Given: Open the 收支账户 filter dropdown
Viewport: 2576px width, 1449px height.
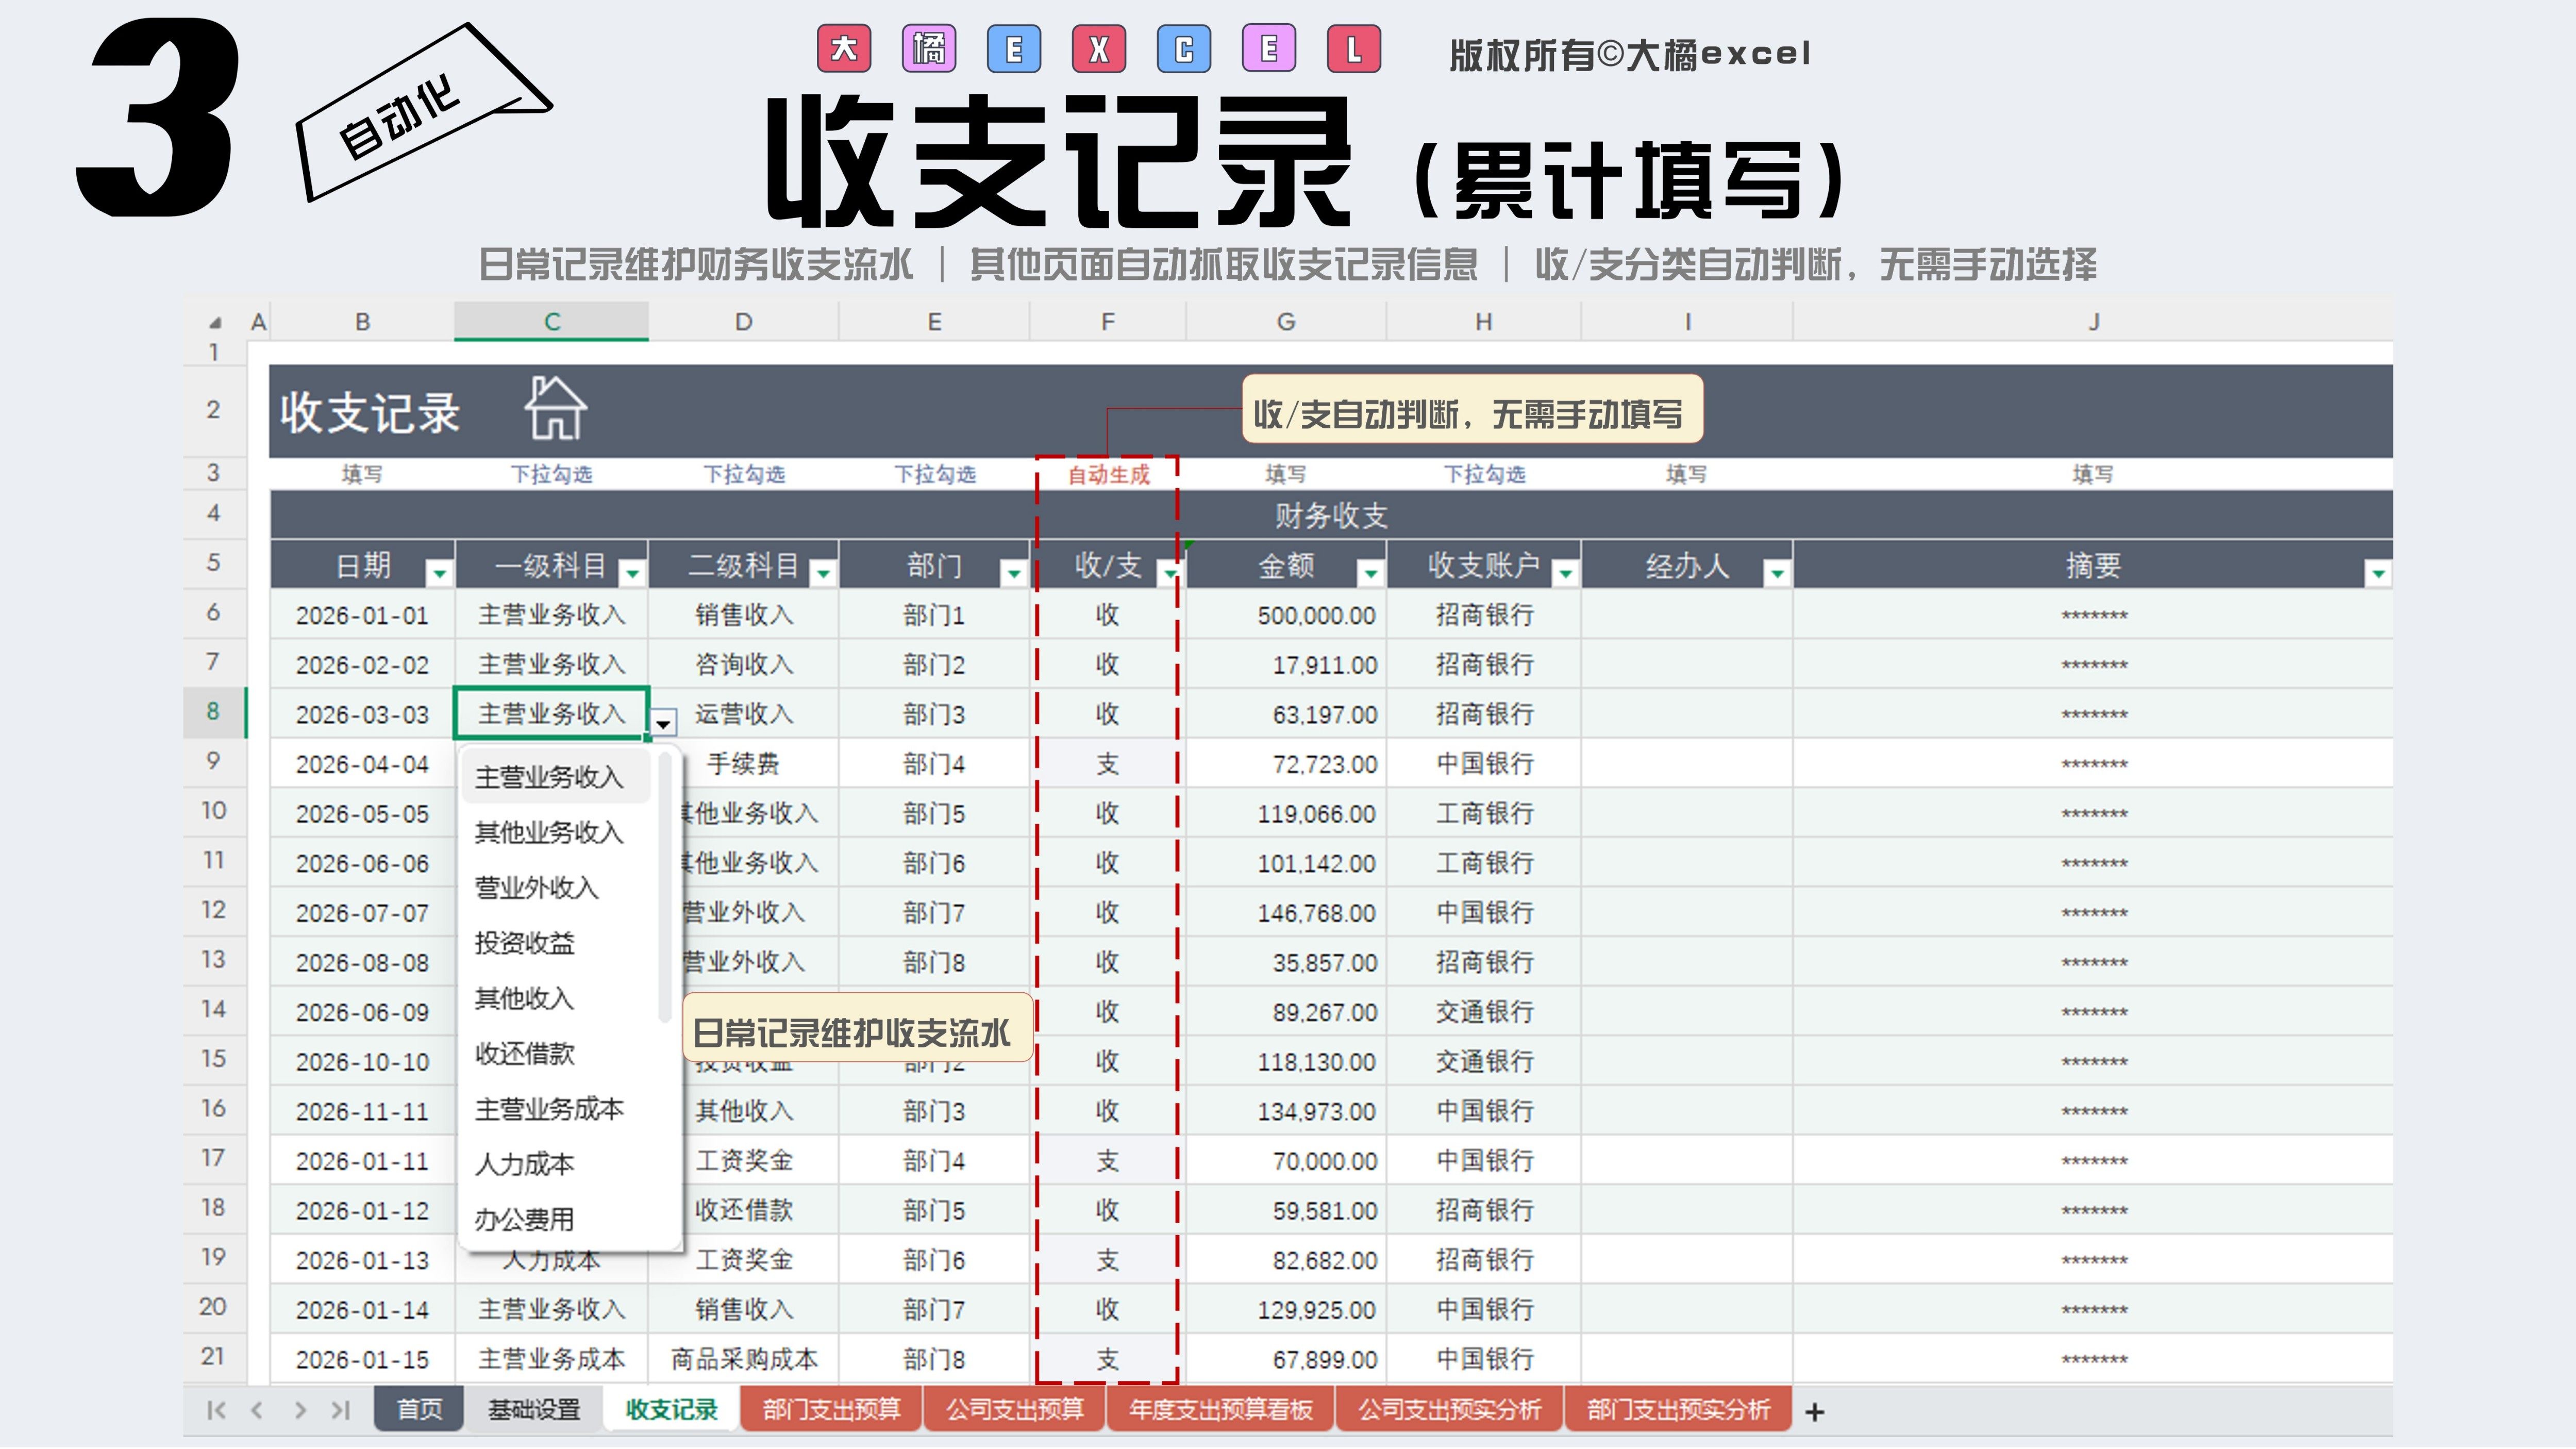Looking at the screenshot, I should [x=1565, y=573].
